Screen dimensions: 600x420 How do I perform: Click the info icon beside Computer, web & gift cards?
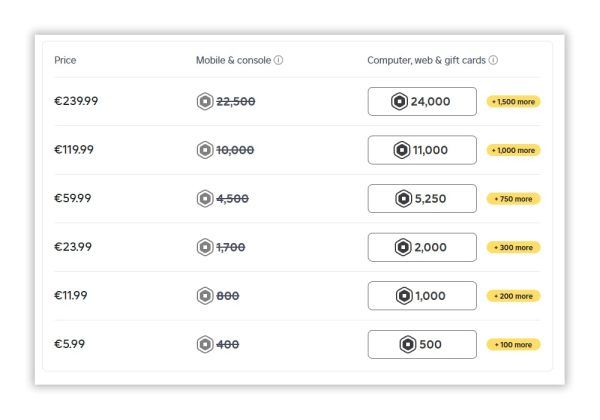(x=493, y=60)
